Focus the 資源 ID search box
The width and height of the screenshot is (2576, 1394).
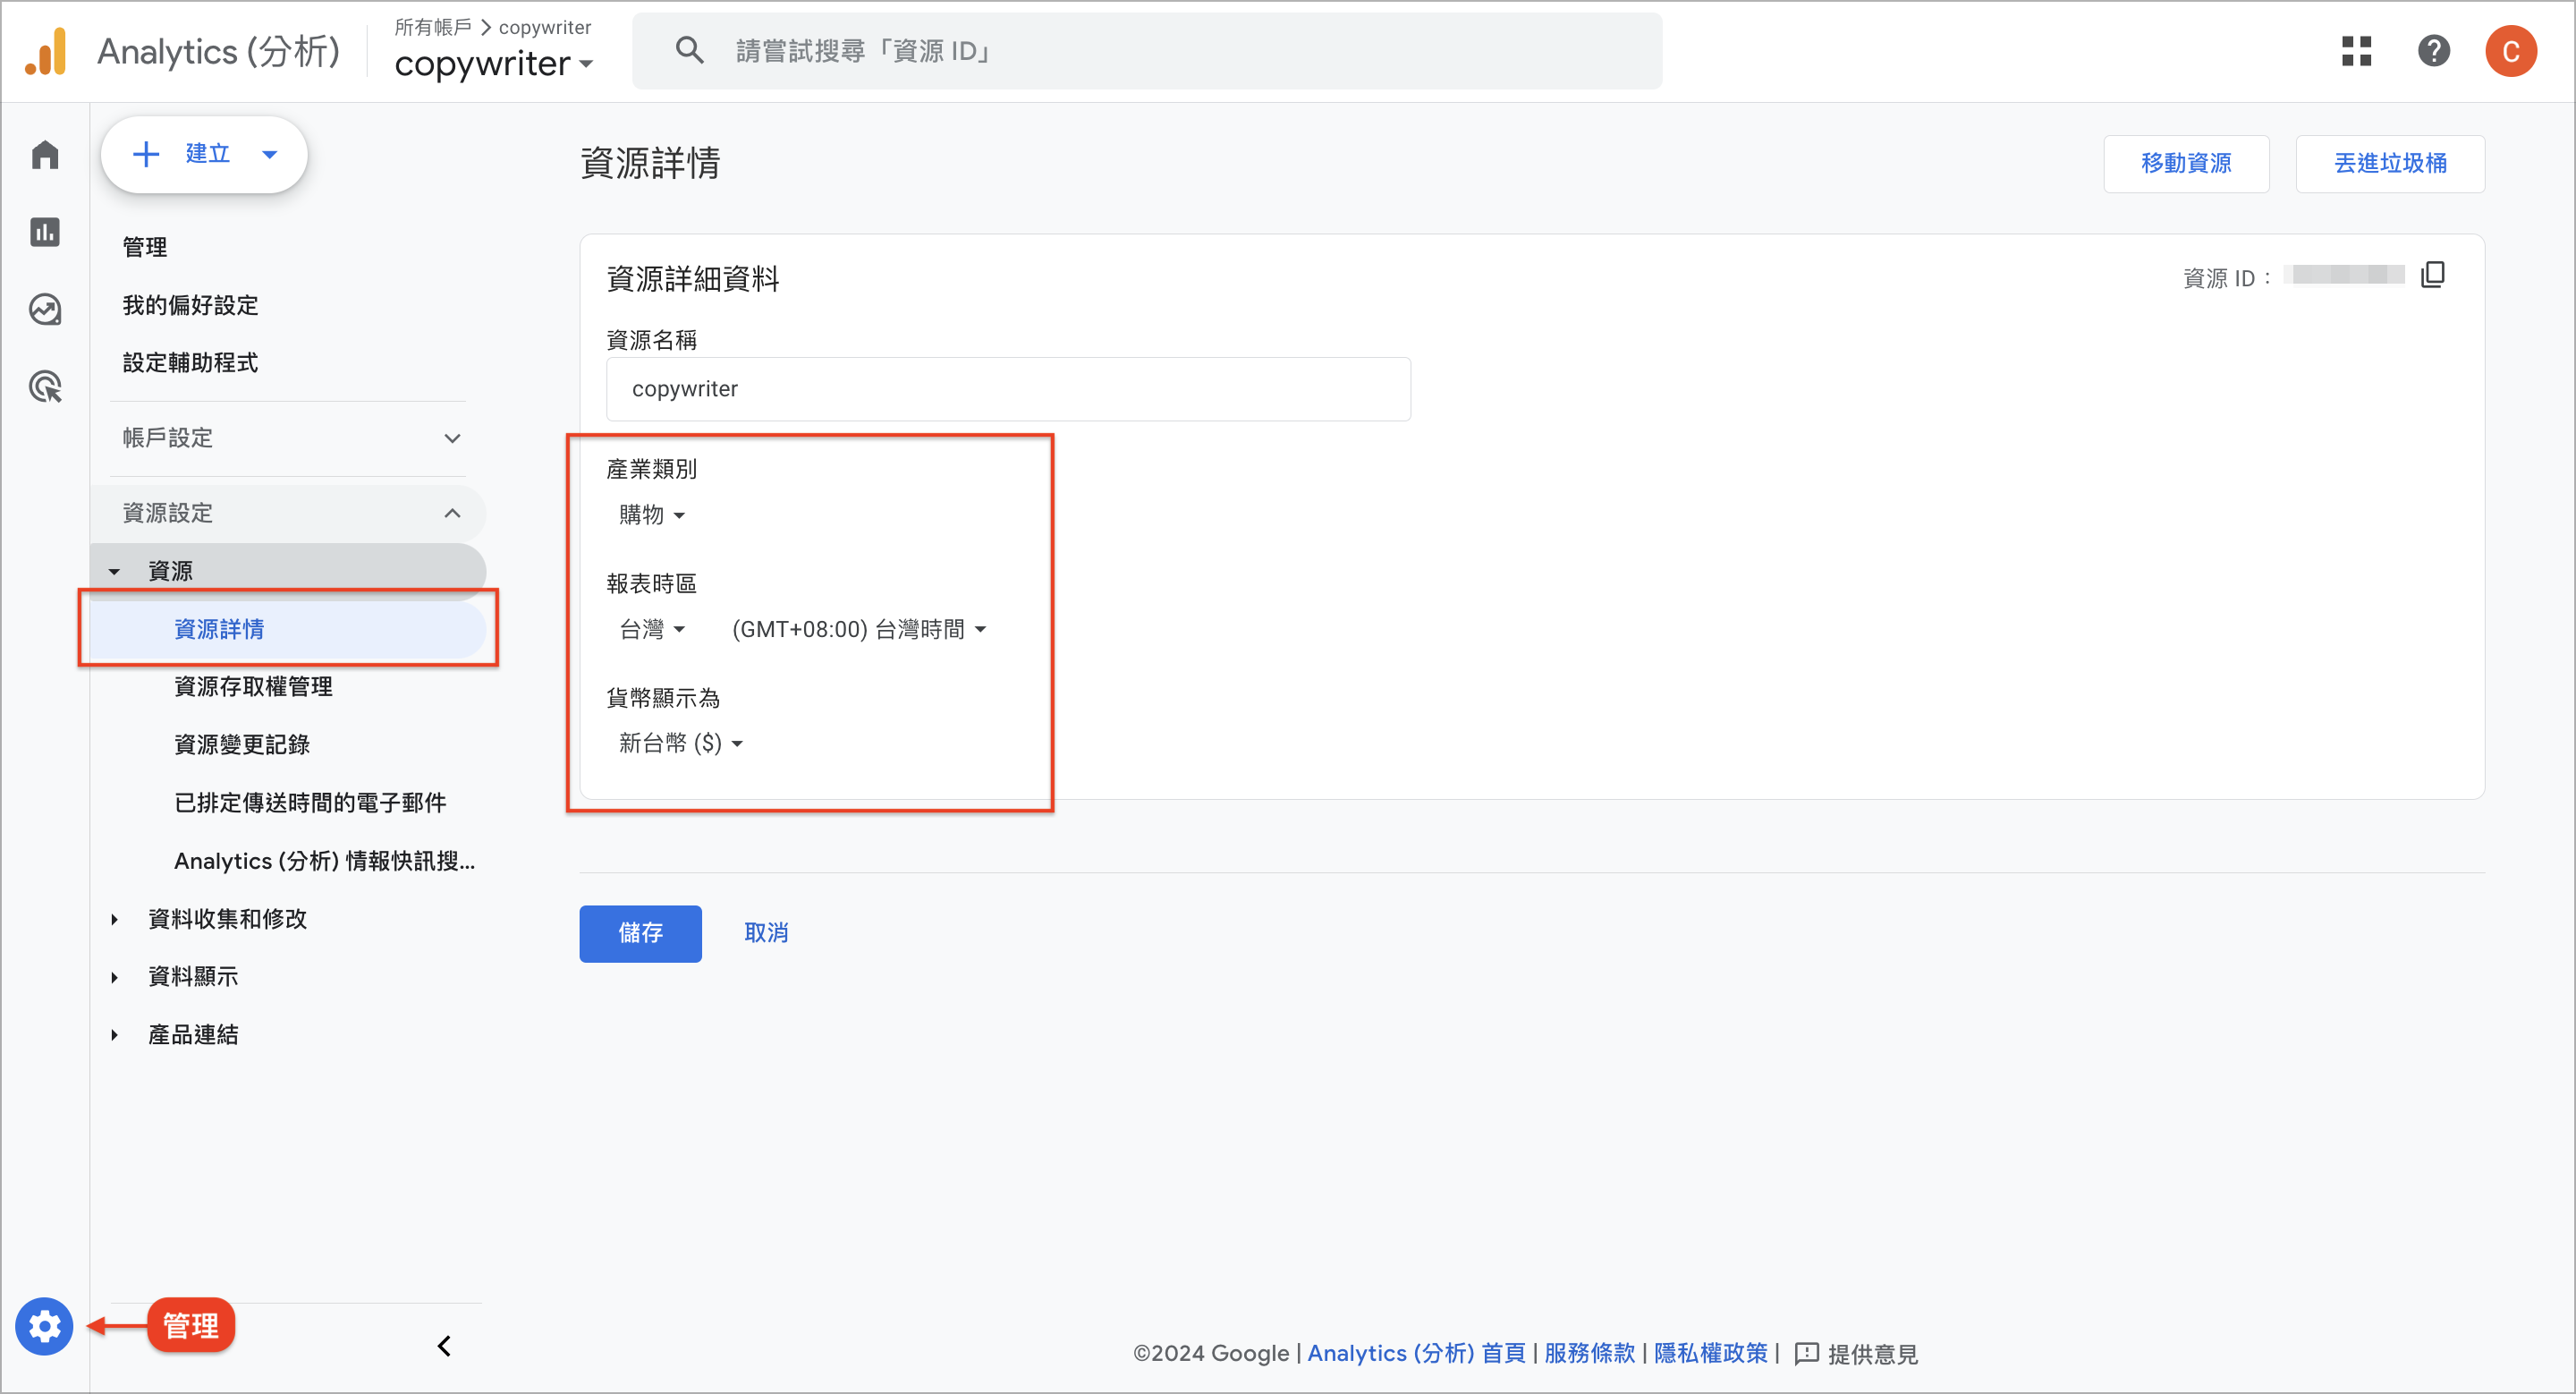coord(1147,51)
